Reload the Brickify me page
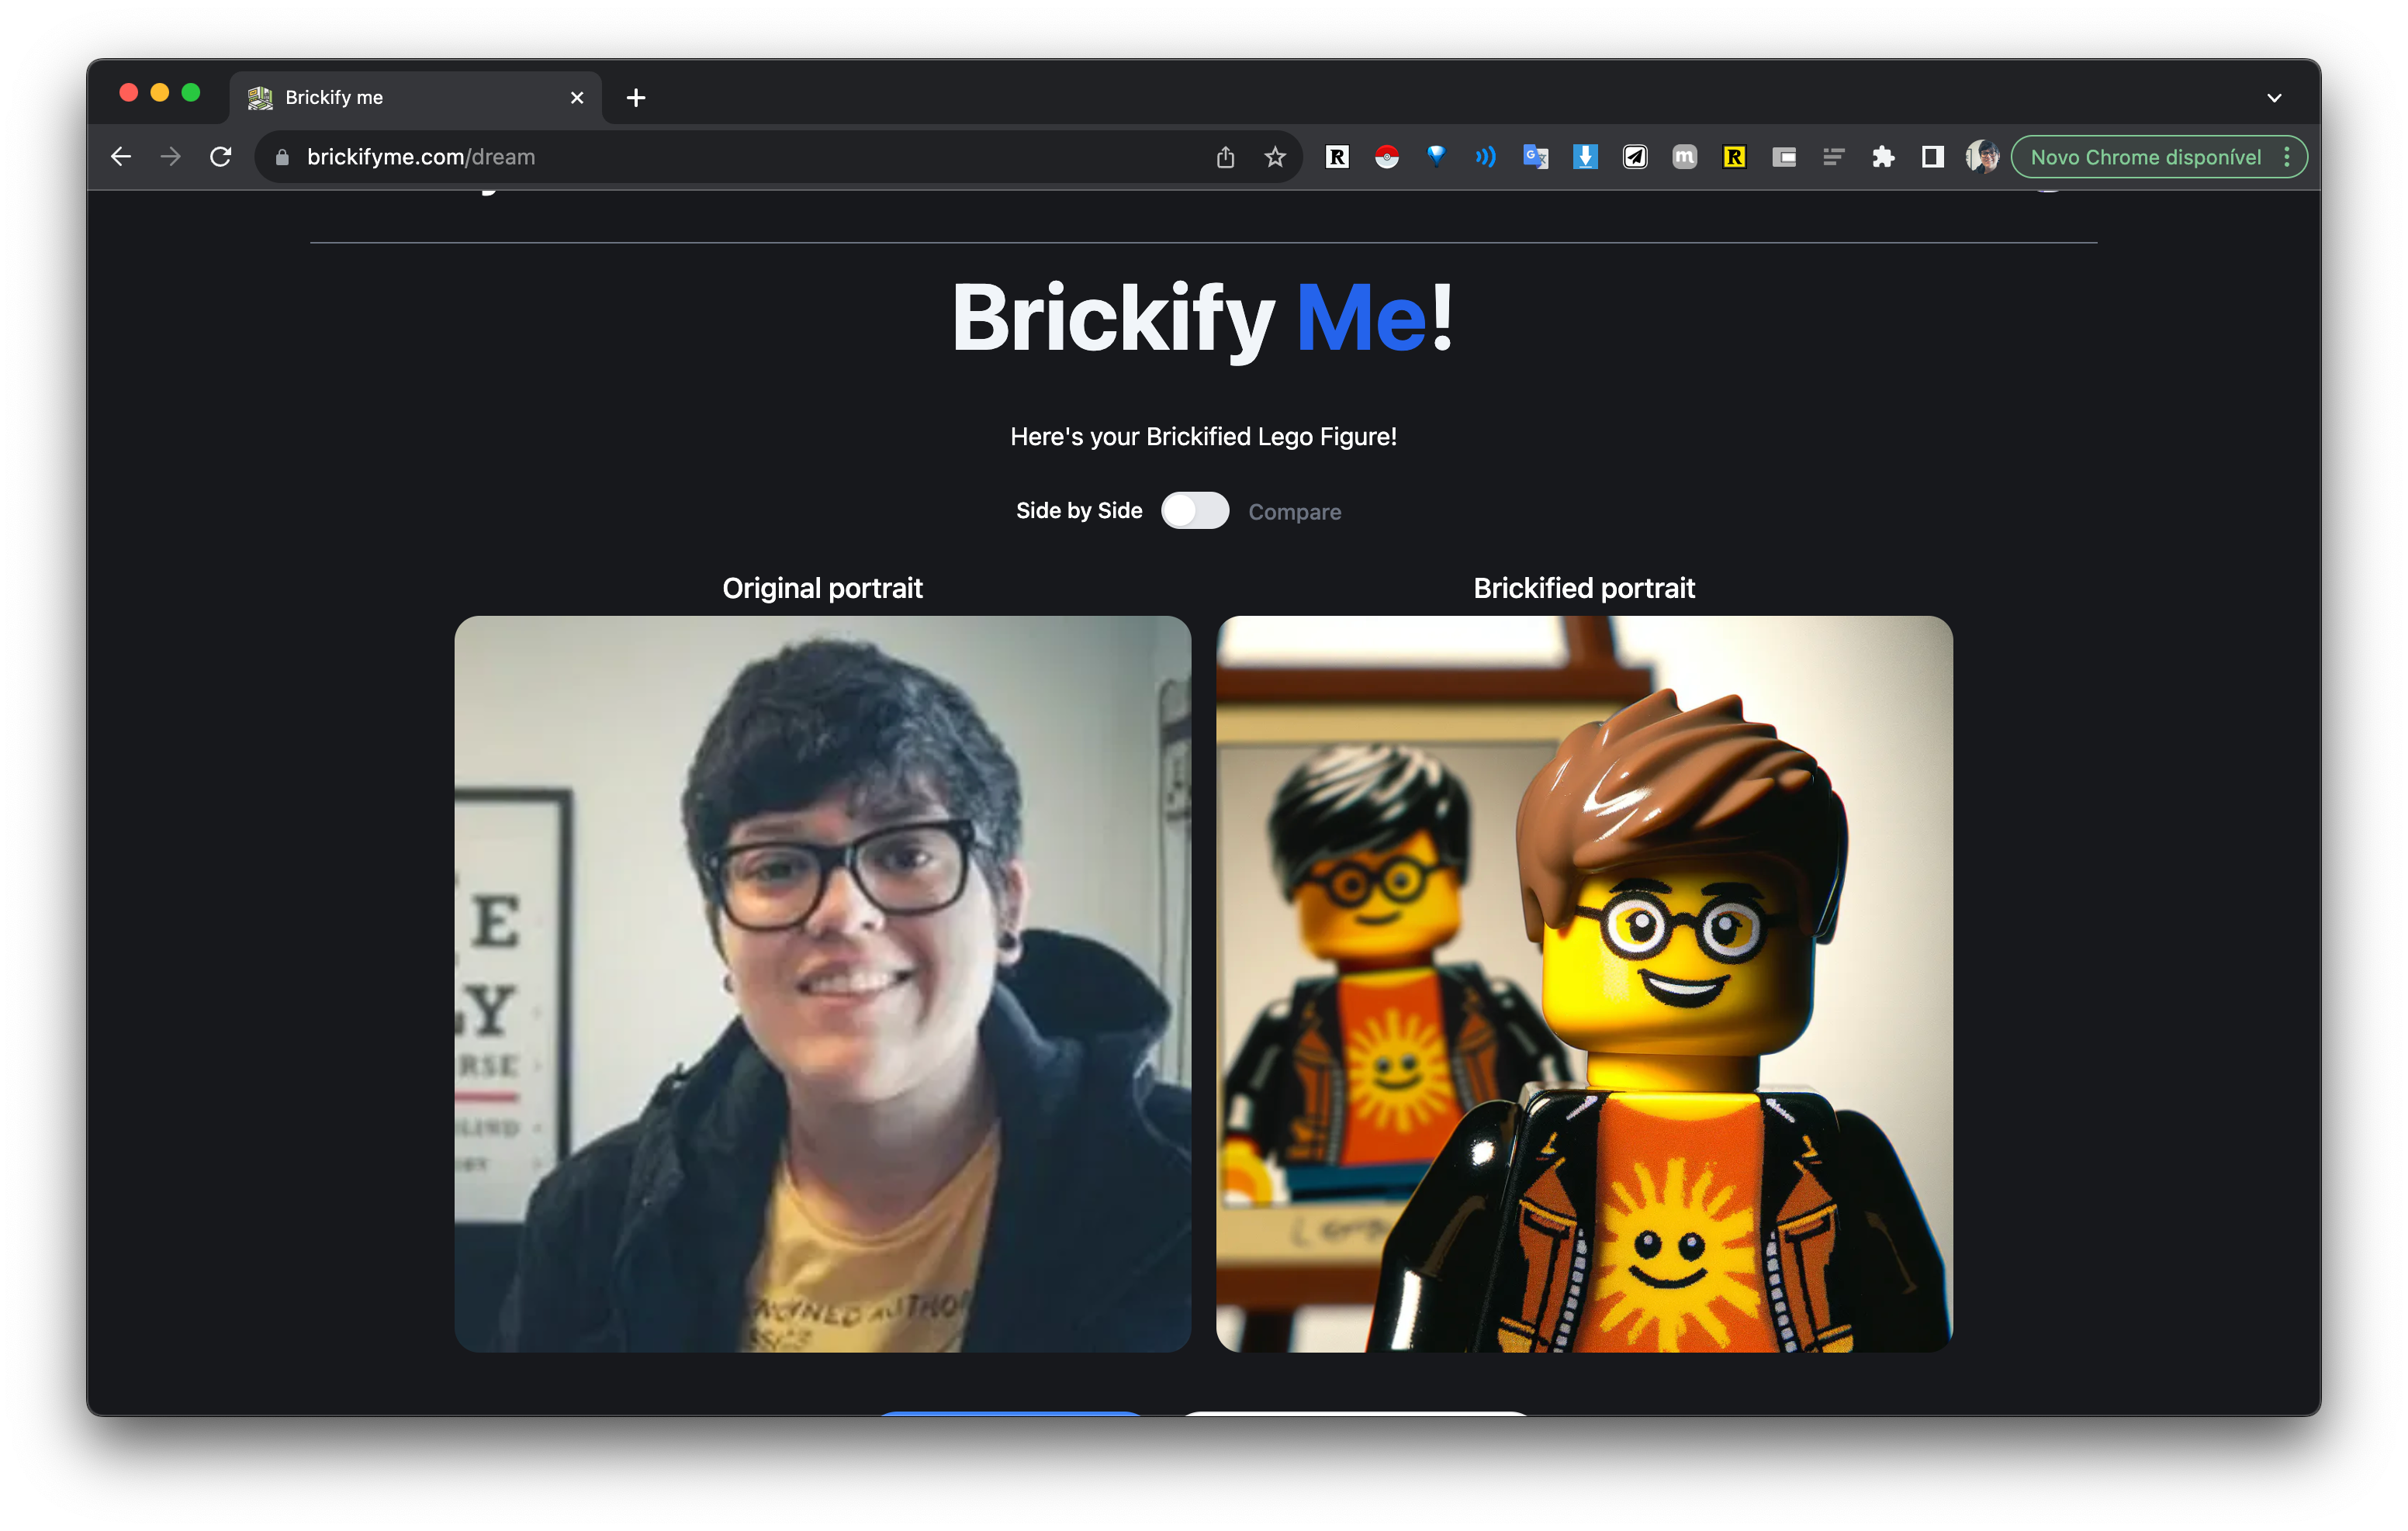This screenshot has width=2408, height=1531. pyautogui.click(x=221, y=157)
